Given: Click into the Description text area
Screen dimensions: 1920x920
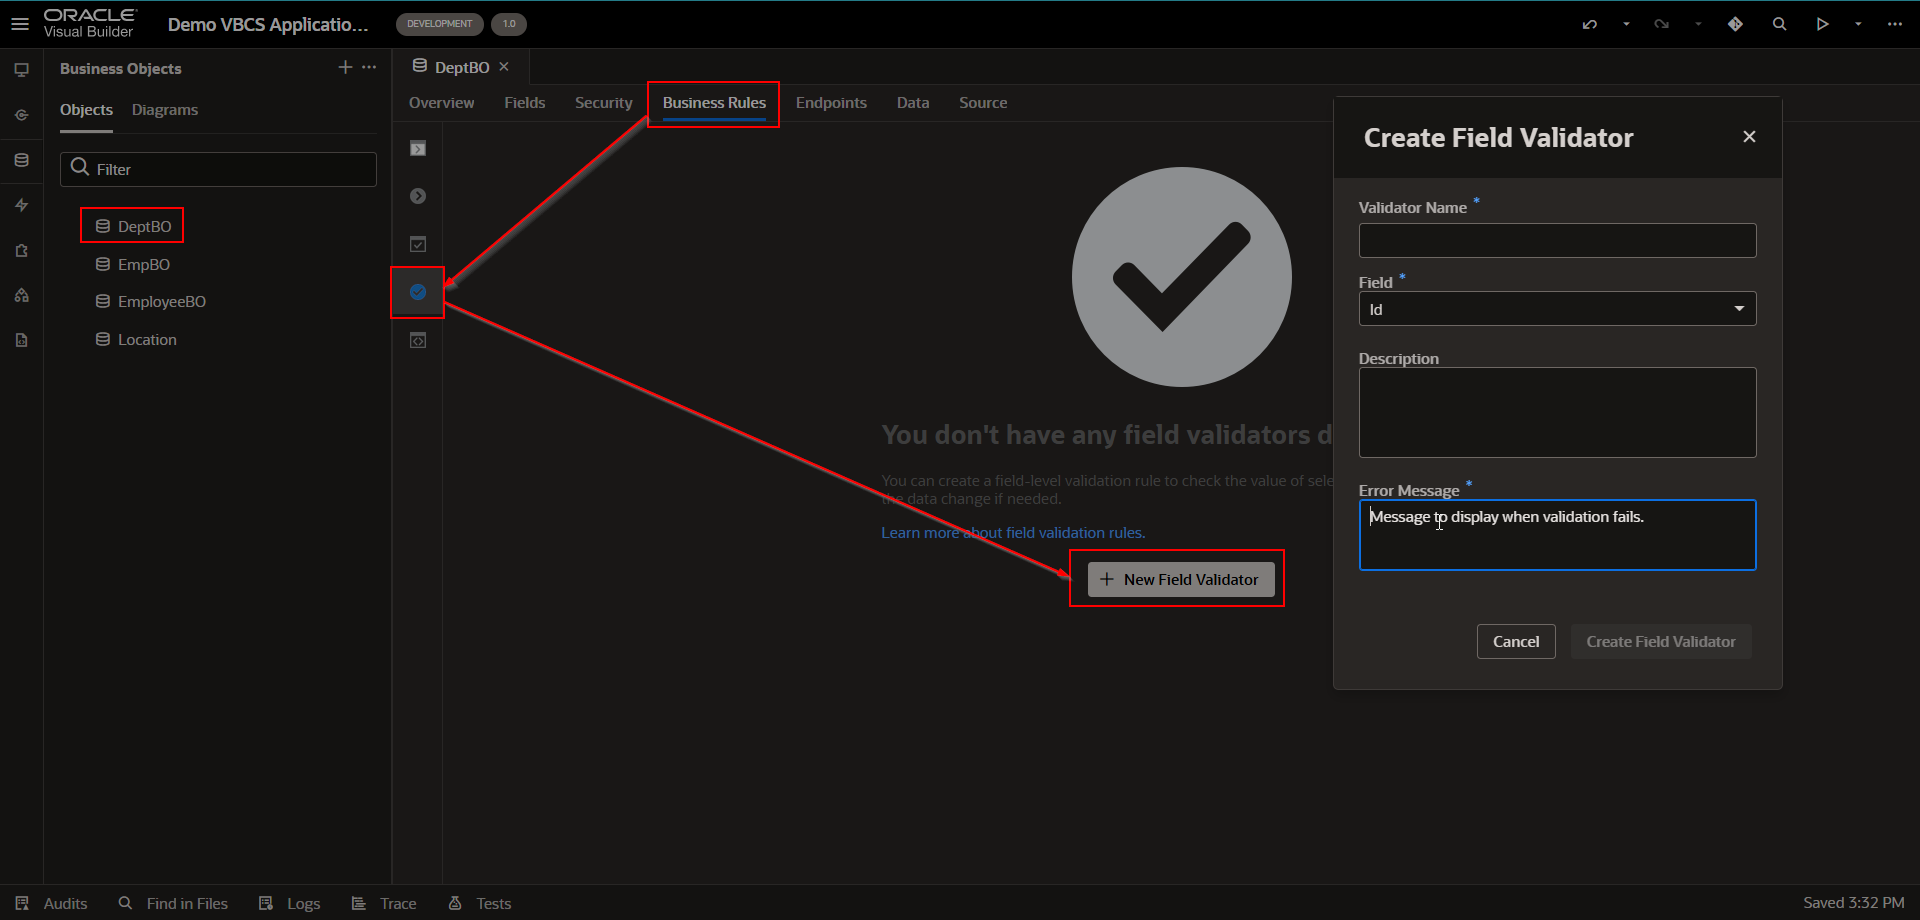Looking at the screenshot, I should coord(1557,413).
